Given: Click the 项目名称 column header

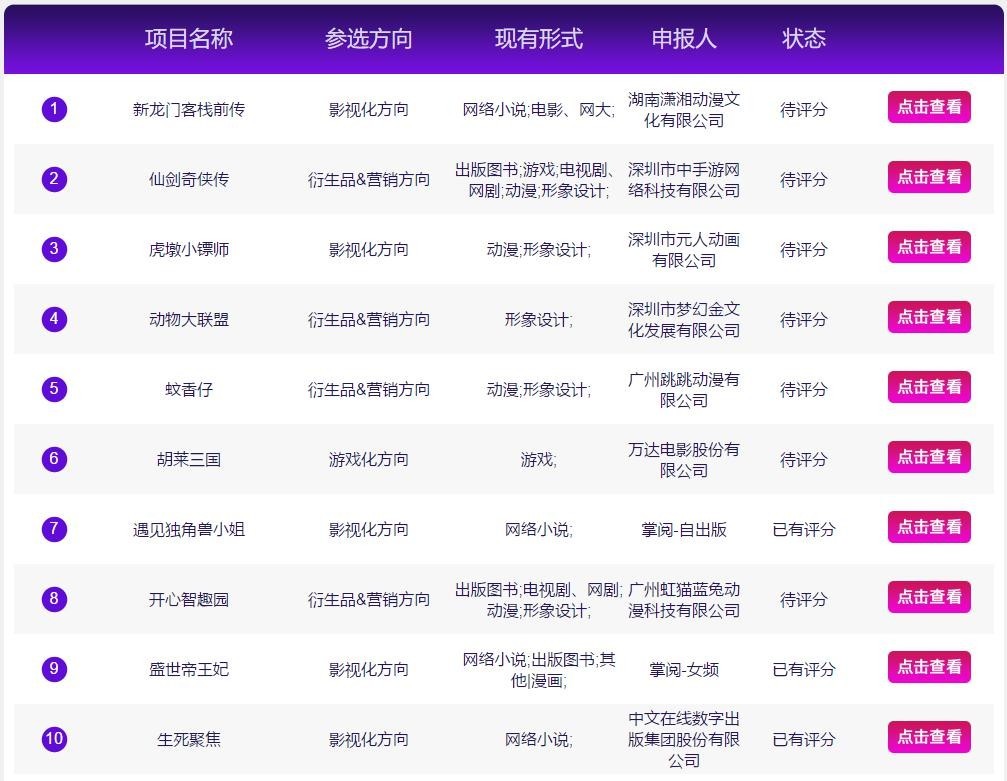Looking at the screenshot, I should (189, 39).
